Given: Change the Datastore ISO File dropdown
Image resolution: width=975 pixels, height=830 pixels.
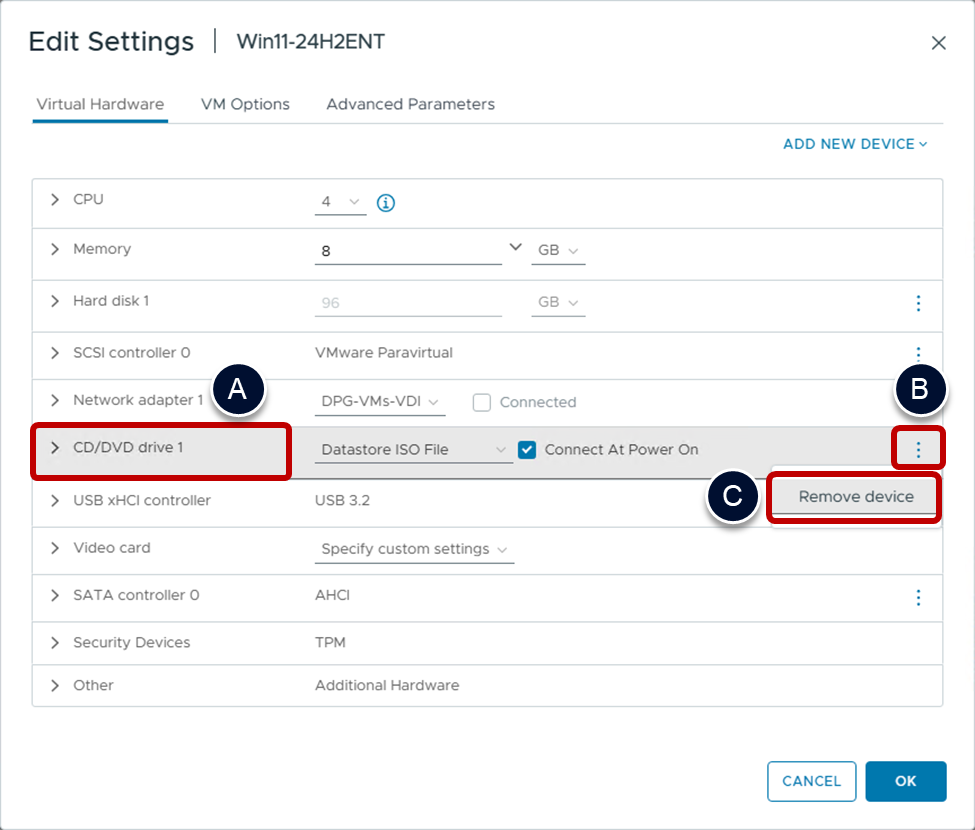Looking at the screenshot, I should [414, 450].
